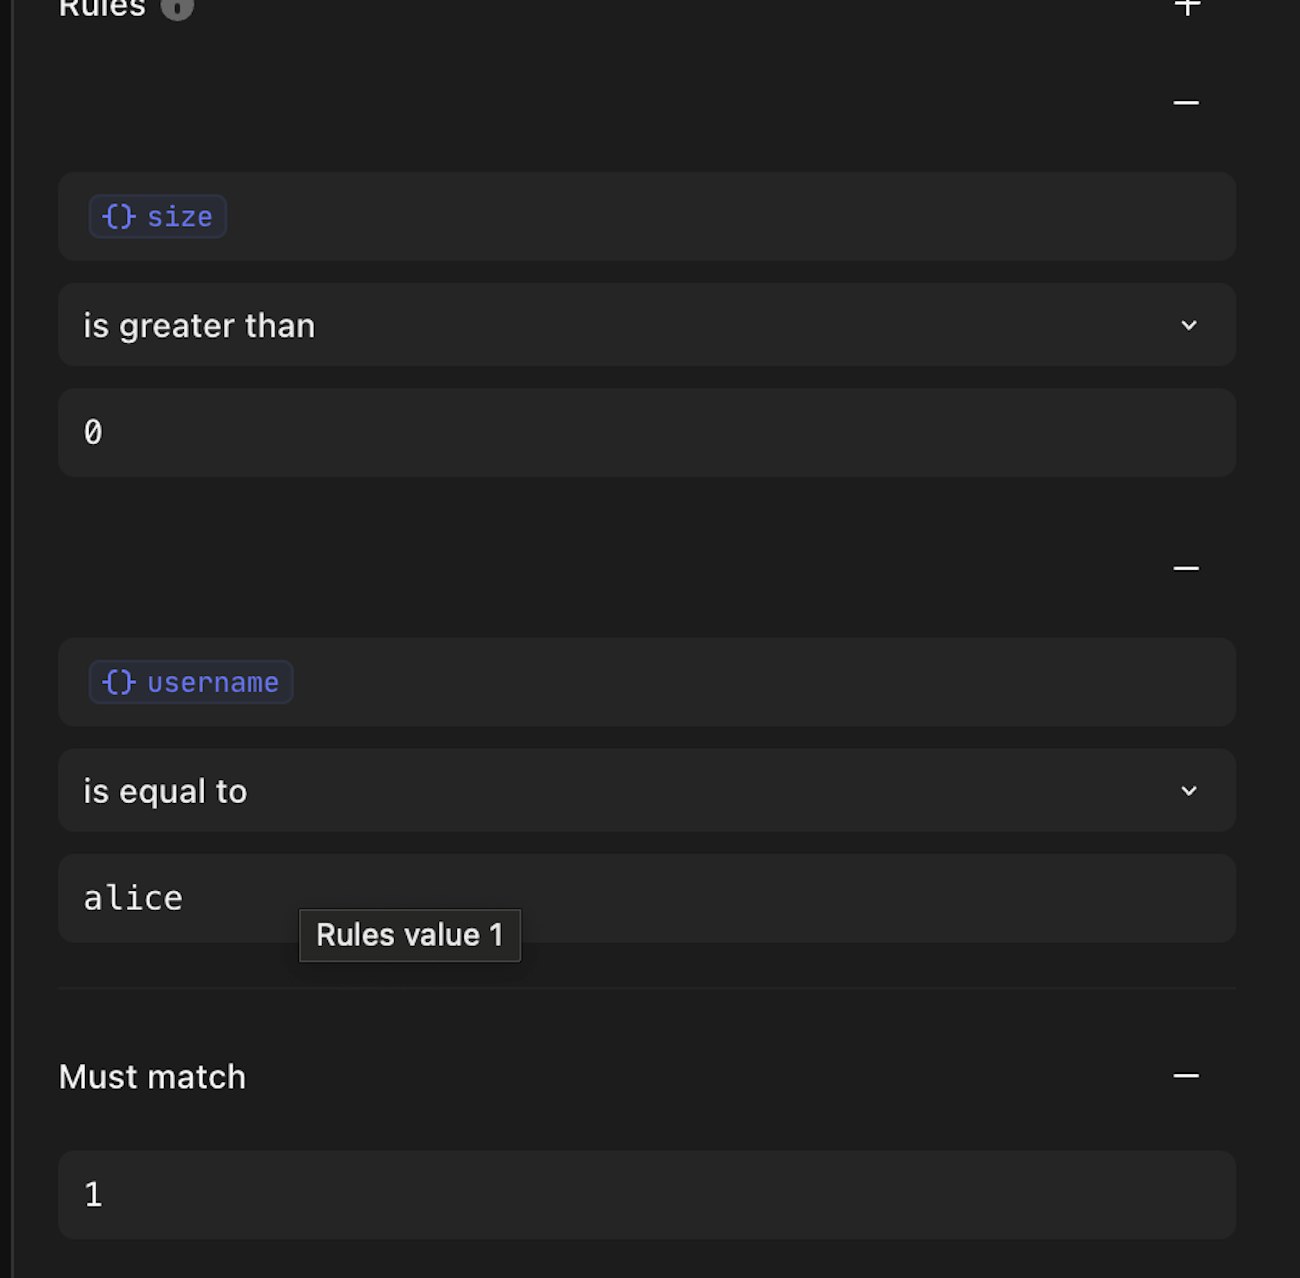
Task: Click curly braces icon on size chip
Action: pyautogui.click(x=118, y=217)
